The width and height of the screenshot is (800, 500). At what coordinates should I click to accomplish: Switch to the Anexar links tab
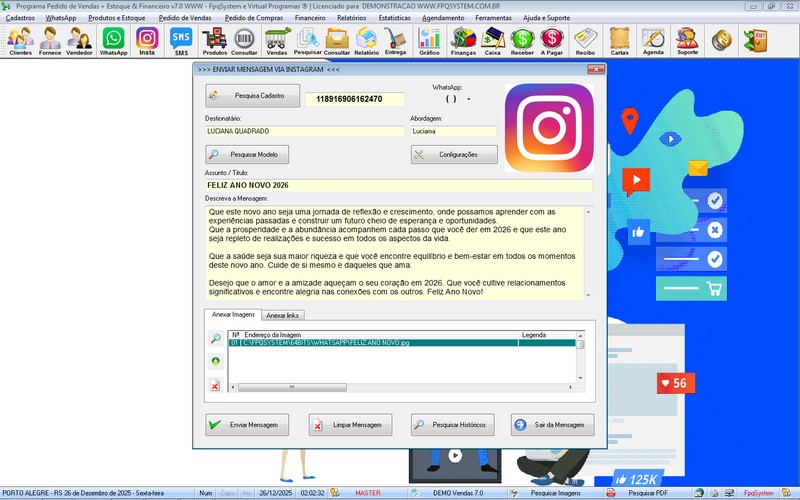pos(283,315)
